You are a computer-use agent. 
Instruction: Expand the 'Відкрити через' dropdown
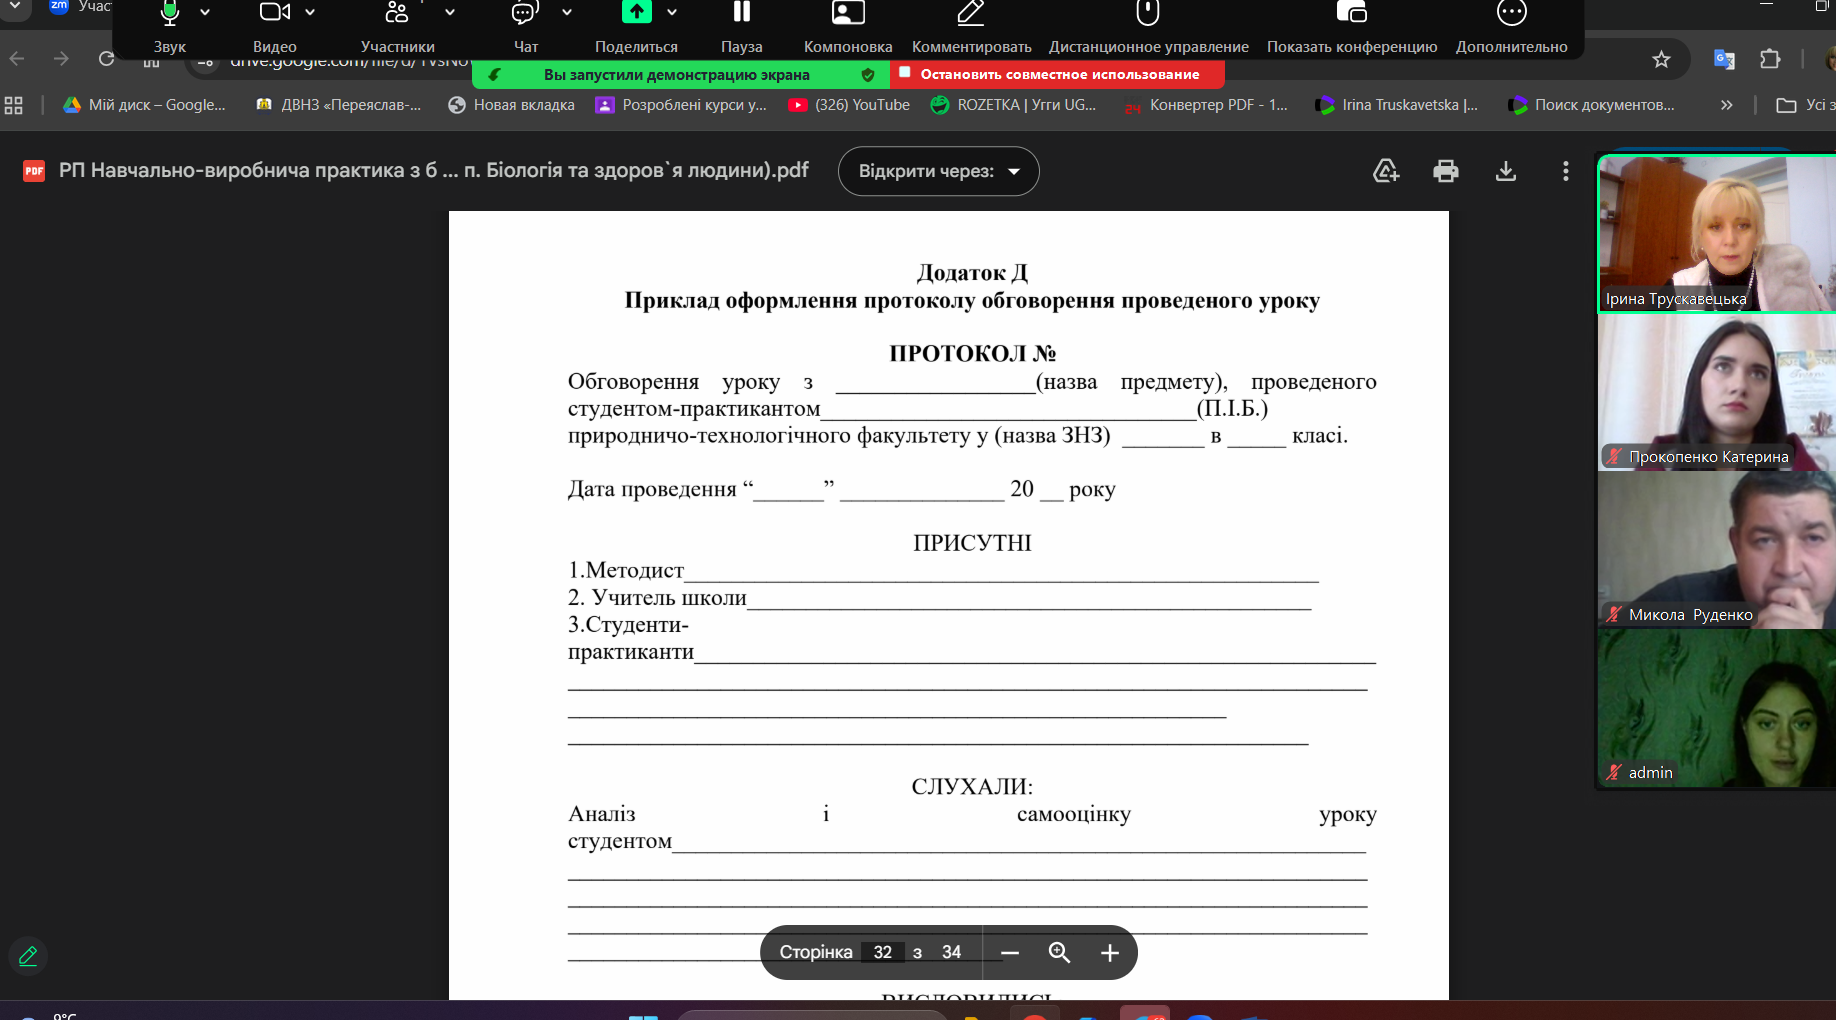pos(938,171)
